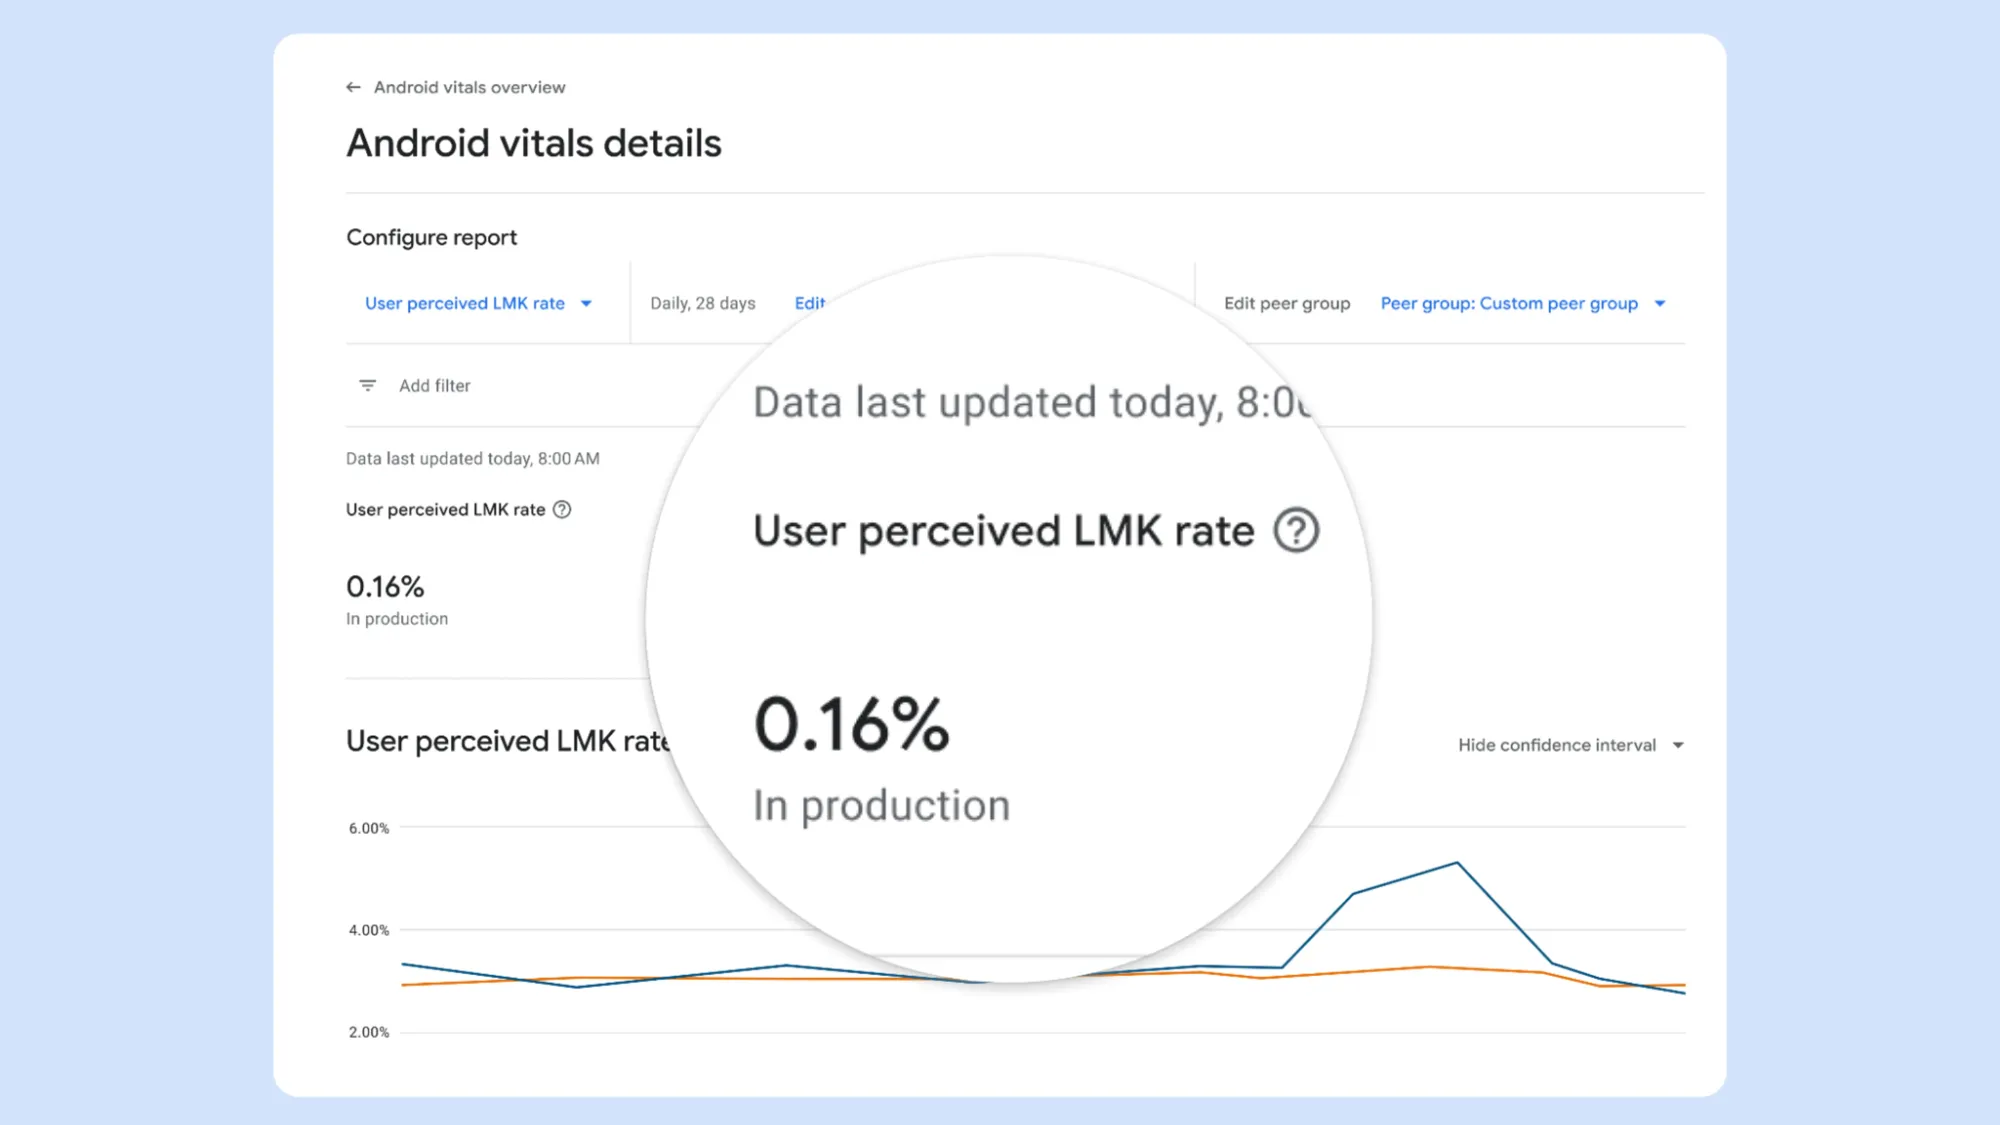
Task: Click Edit to change the report time range
Action: (x=810, y=303)
